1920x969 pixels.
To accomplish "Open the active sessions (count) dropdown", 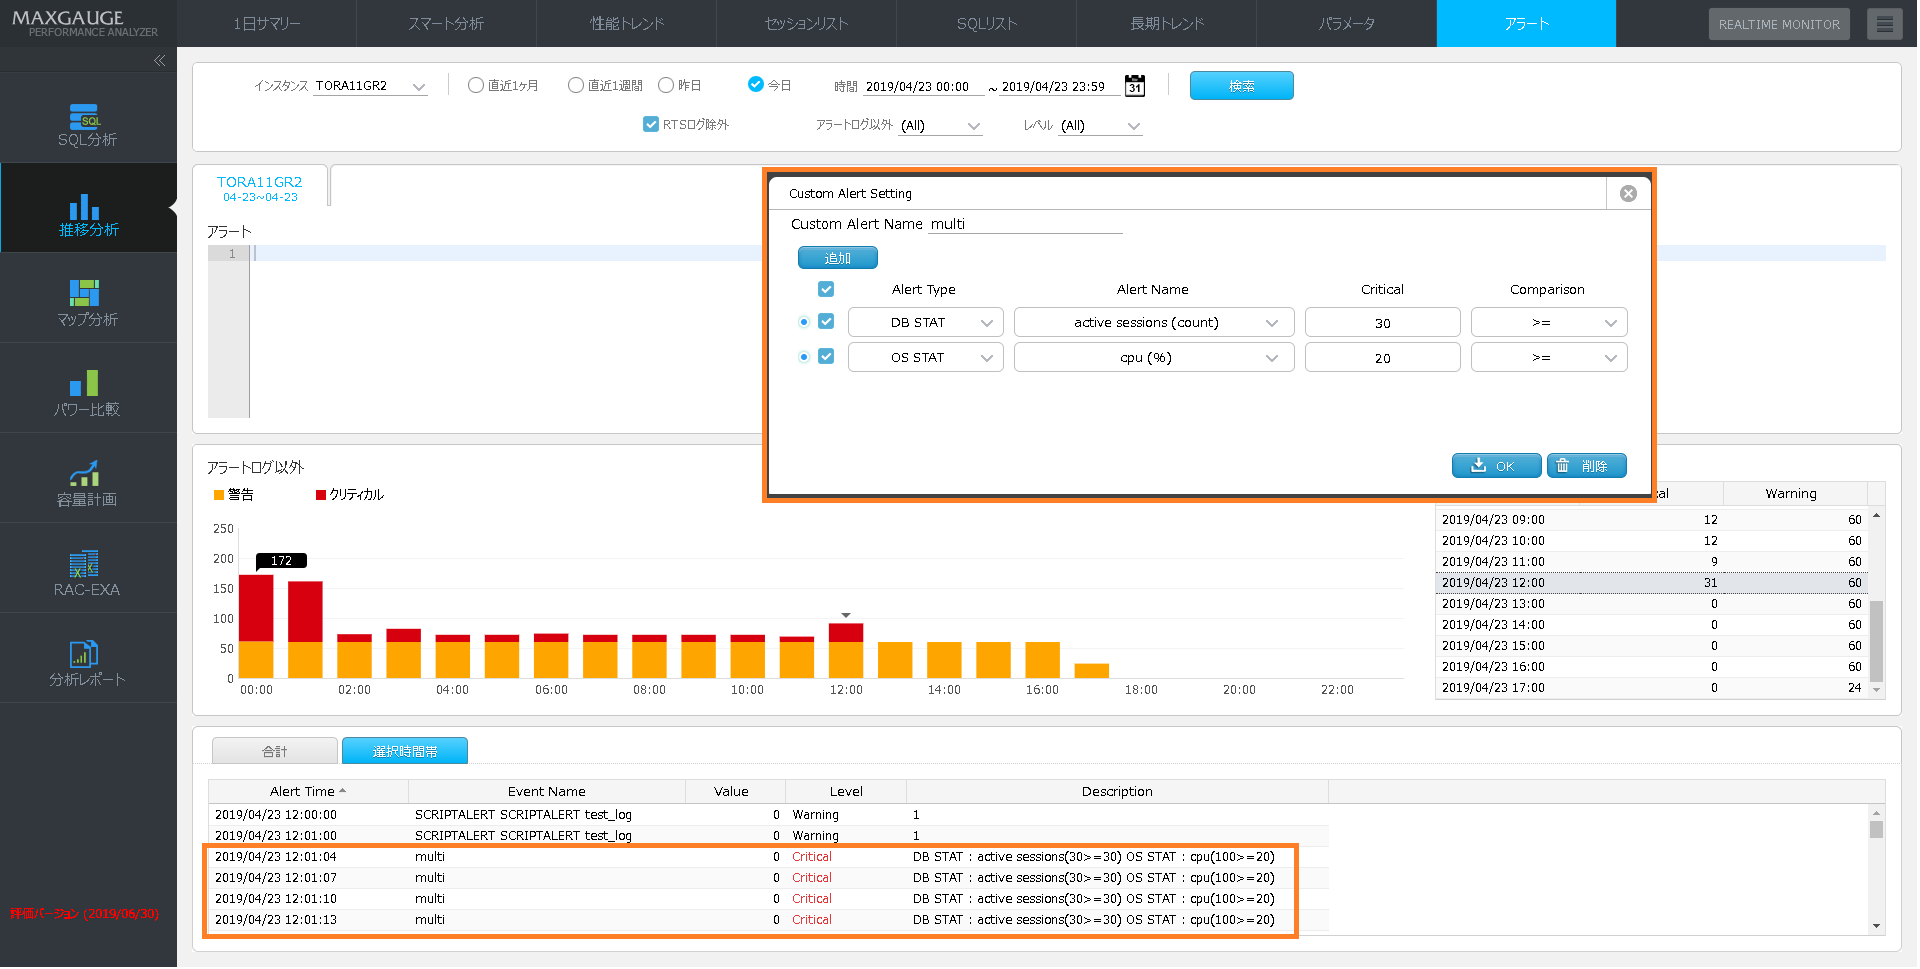I will point(1154,323).
